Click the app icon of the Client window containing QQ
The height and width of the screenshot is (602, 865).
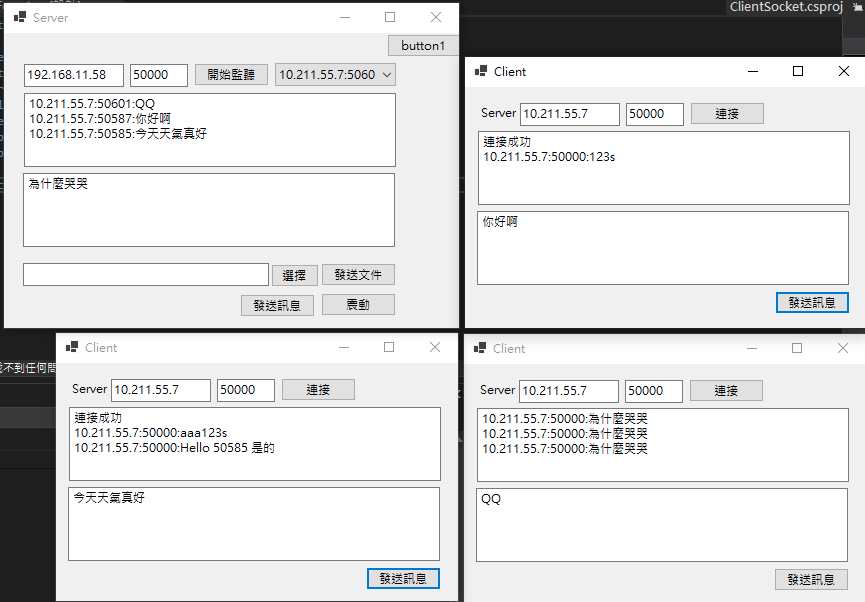coord(480,349)
